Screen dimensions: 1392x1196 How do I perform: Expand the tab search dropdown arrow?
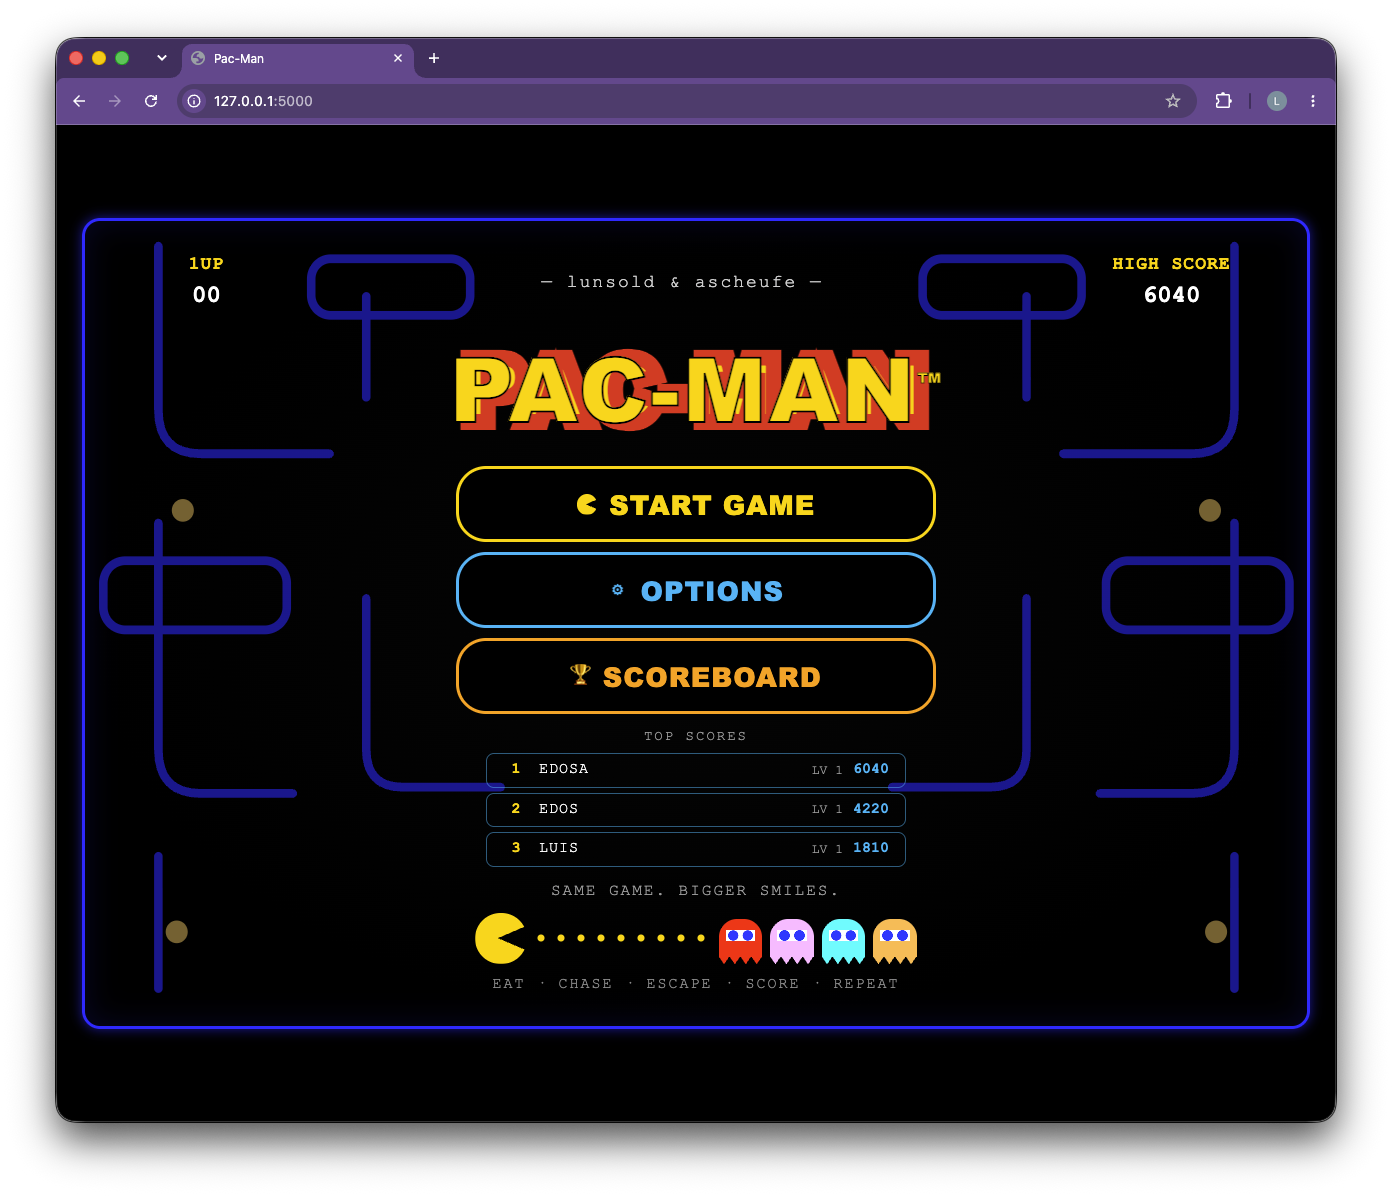tap(162, 58)
